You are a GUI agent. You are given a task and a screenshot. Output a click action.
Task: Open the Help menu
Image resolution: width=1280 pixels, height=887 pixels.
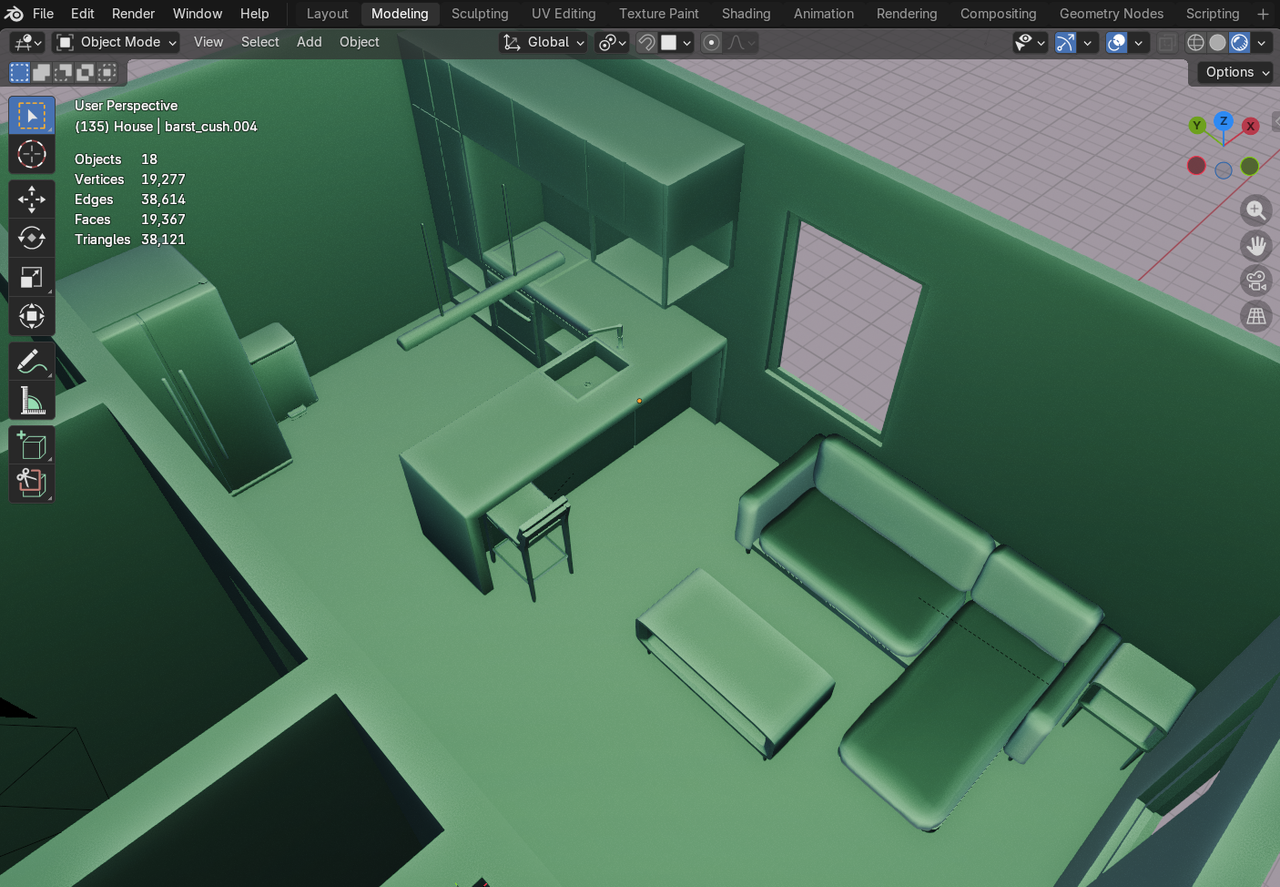click(x=254, y=13)
